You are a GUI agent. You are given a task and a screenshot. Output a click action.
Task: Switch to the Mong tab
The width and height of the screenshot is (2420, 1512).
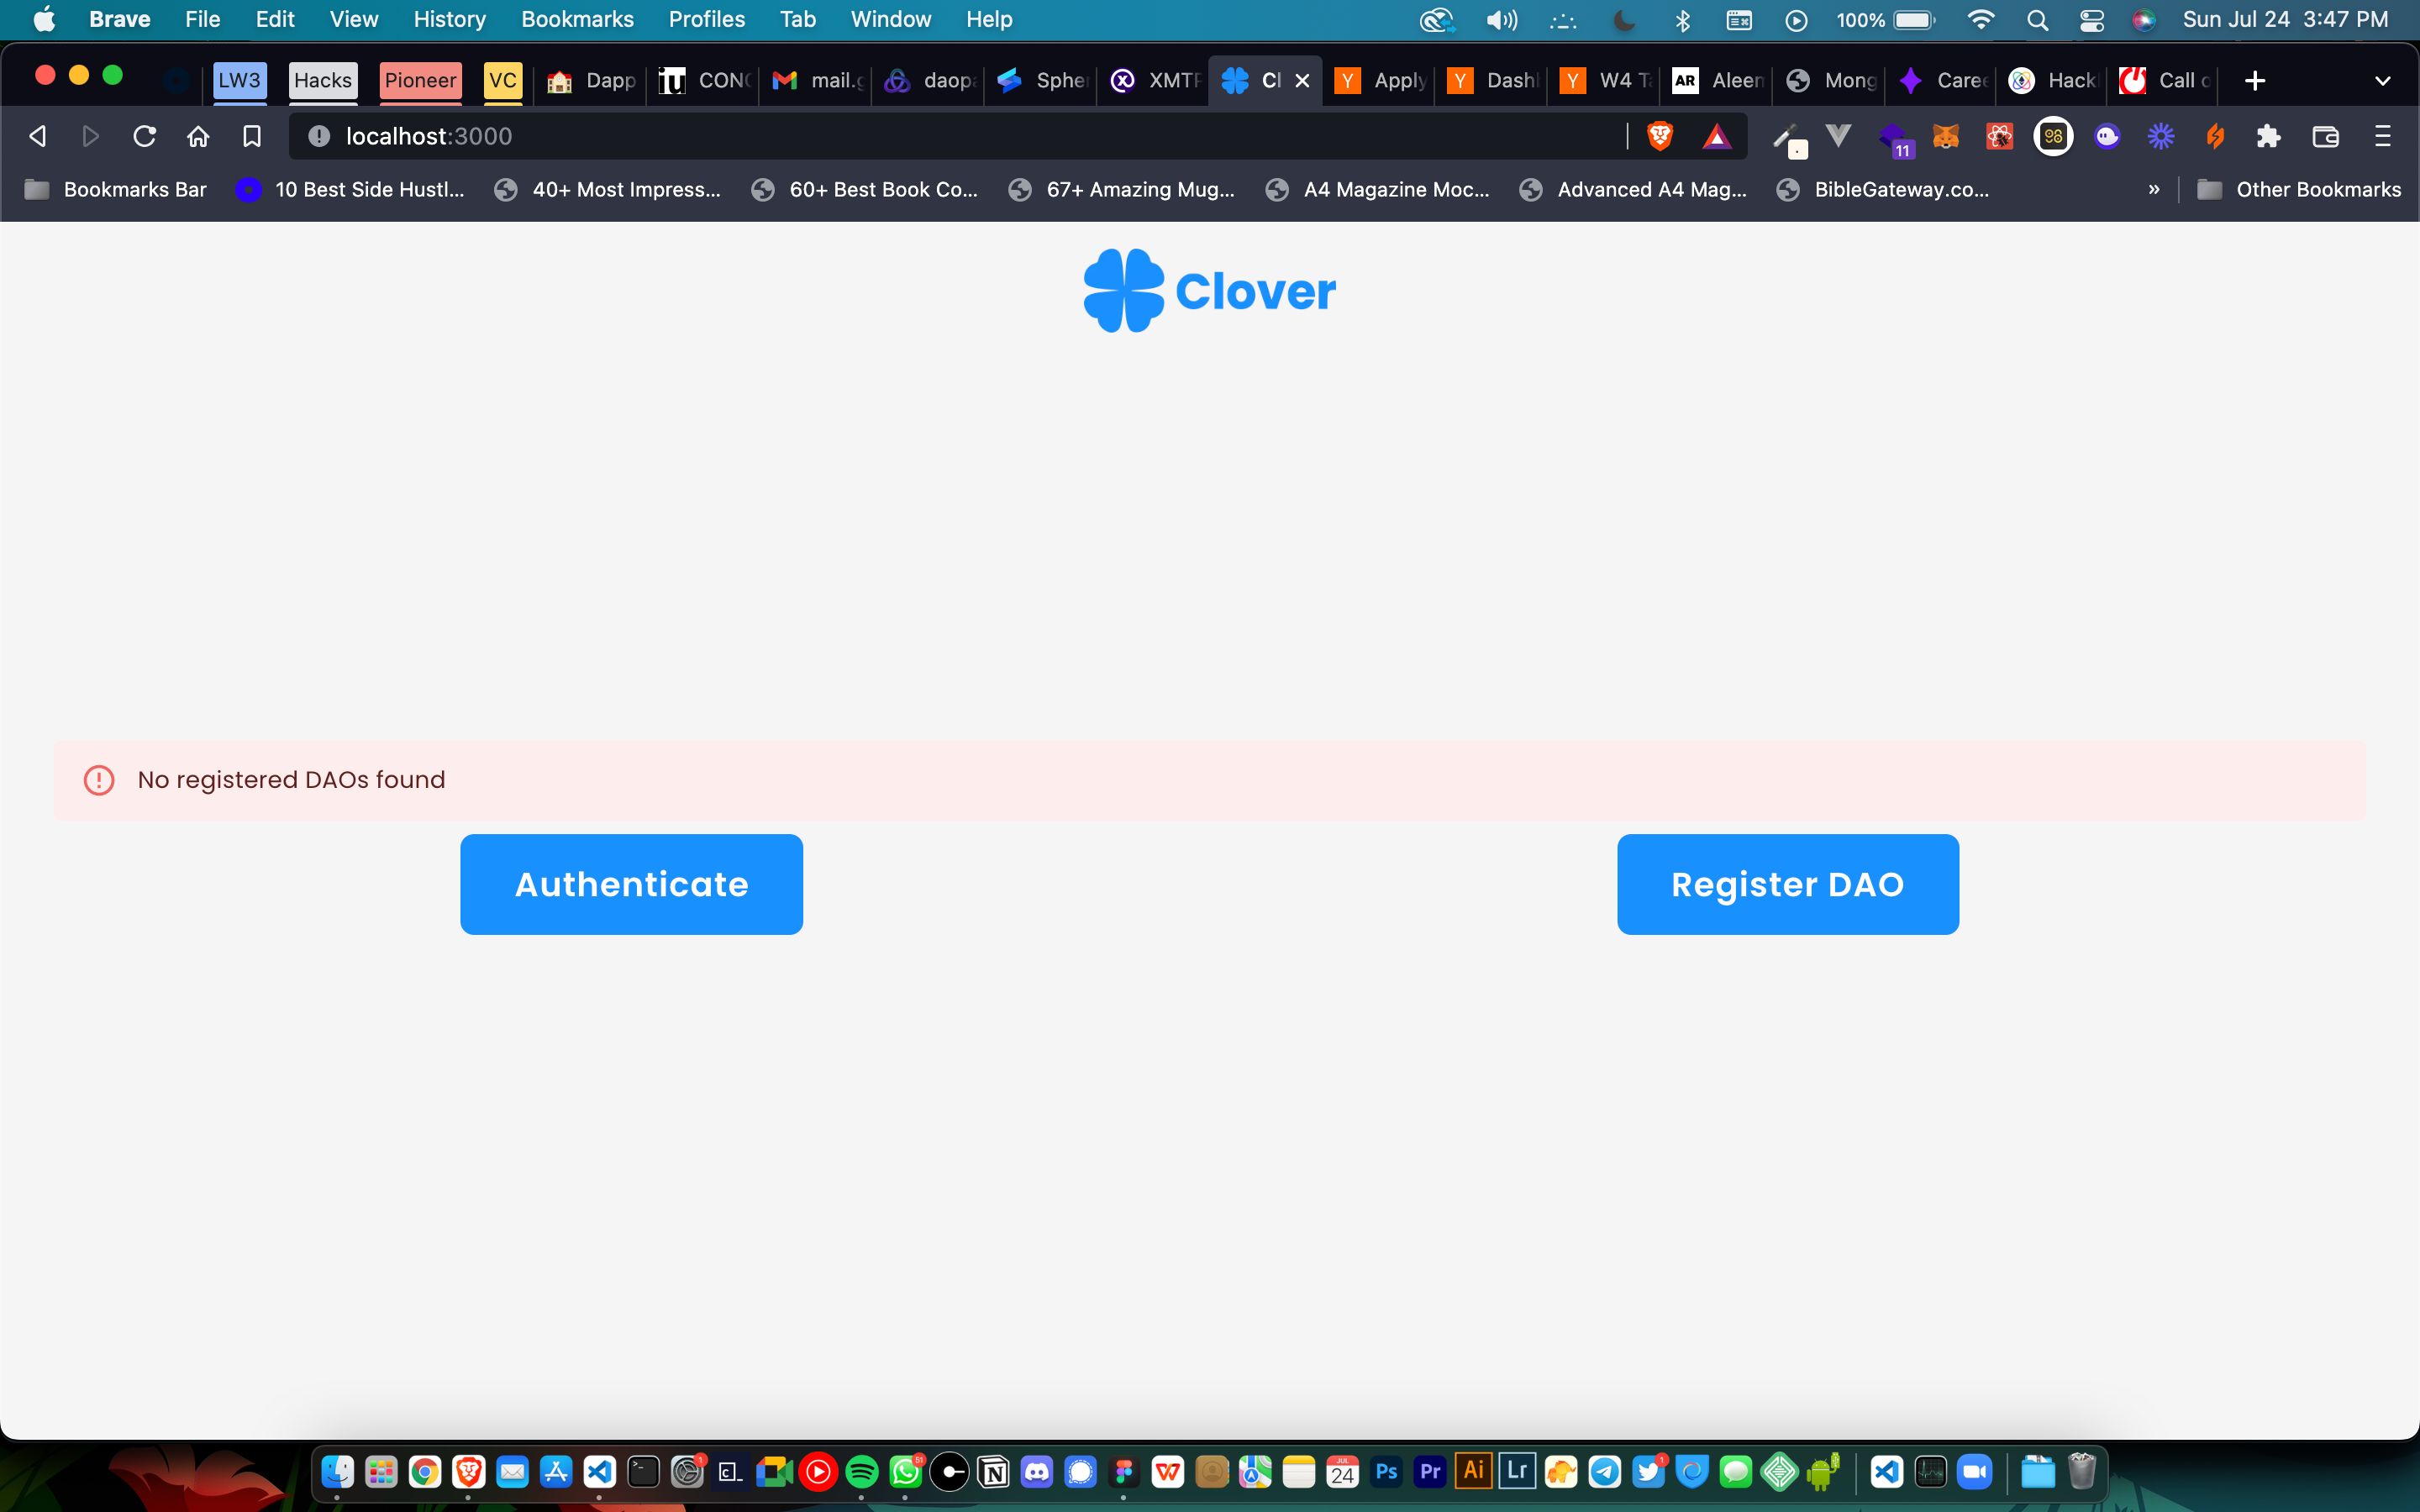pos(1830,81)
